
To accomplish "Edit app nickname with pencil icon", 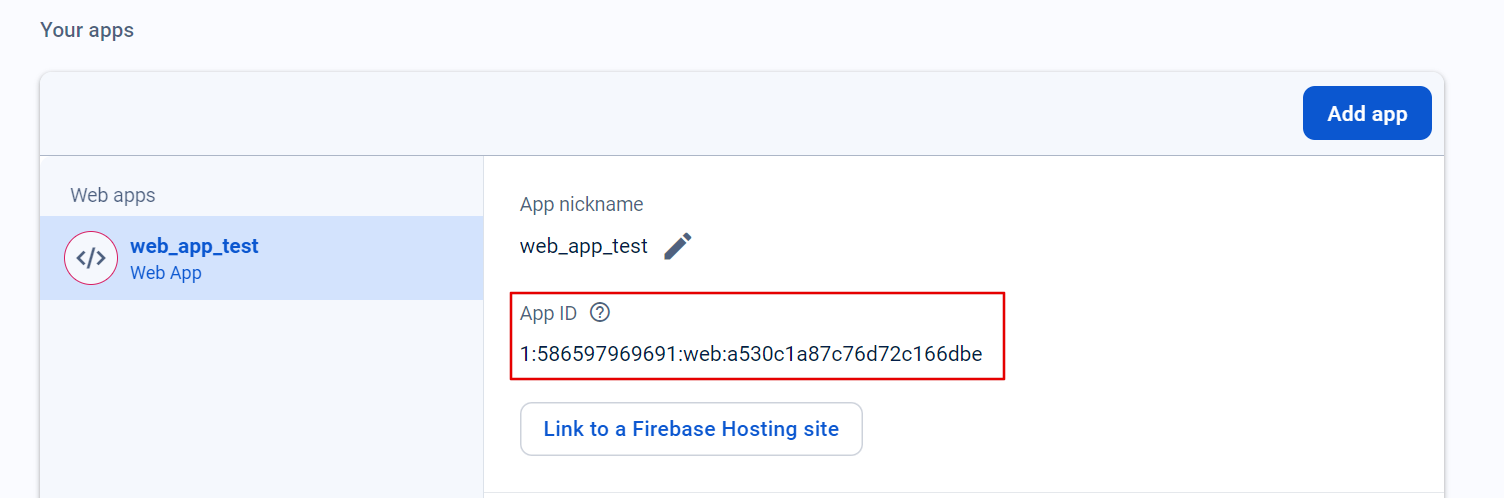I will 678,246.
